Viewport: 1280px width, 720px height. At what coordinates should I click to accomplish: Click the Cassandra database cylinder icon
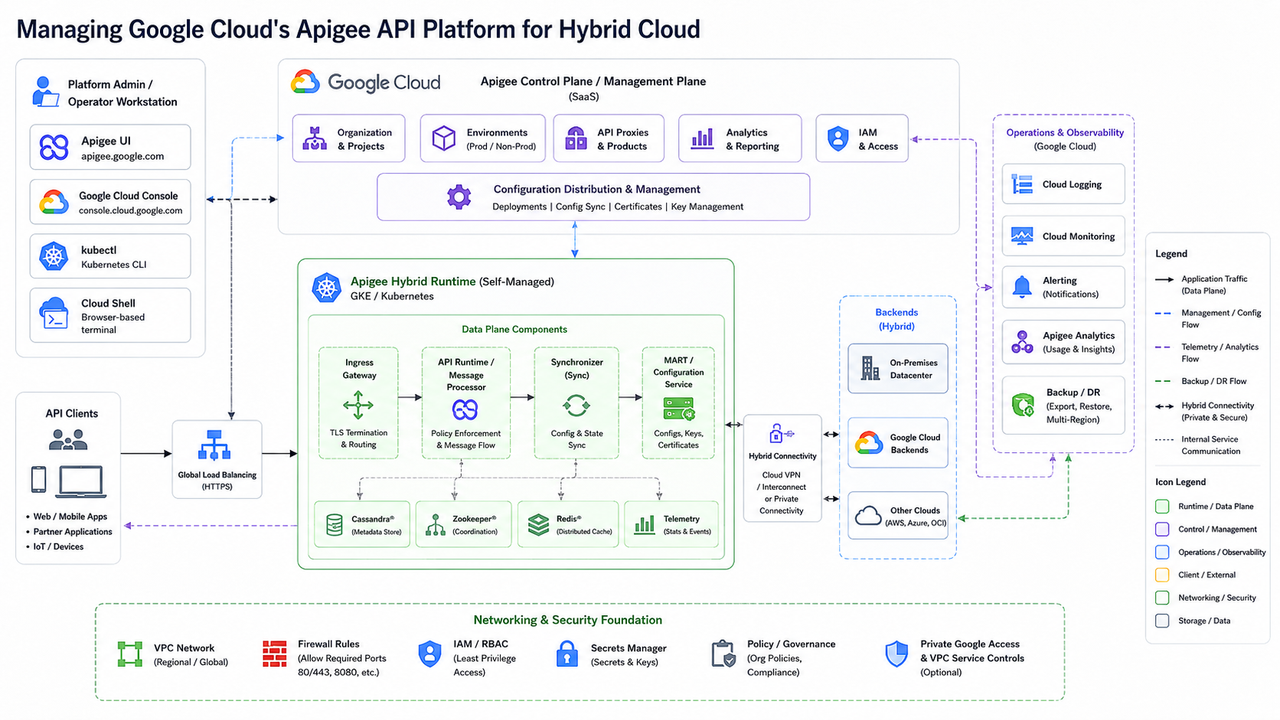tap(334, 524)
